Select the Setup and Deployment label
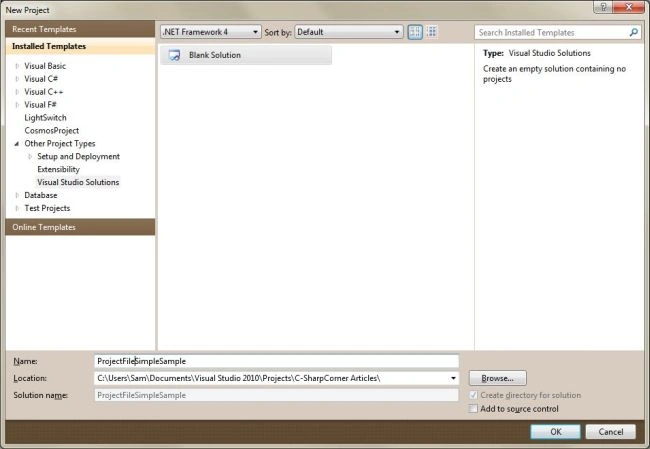This screenshot has height=449, width=650. [x=78, y=156]
